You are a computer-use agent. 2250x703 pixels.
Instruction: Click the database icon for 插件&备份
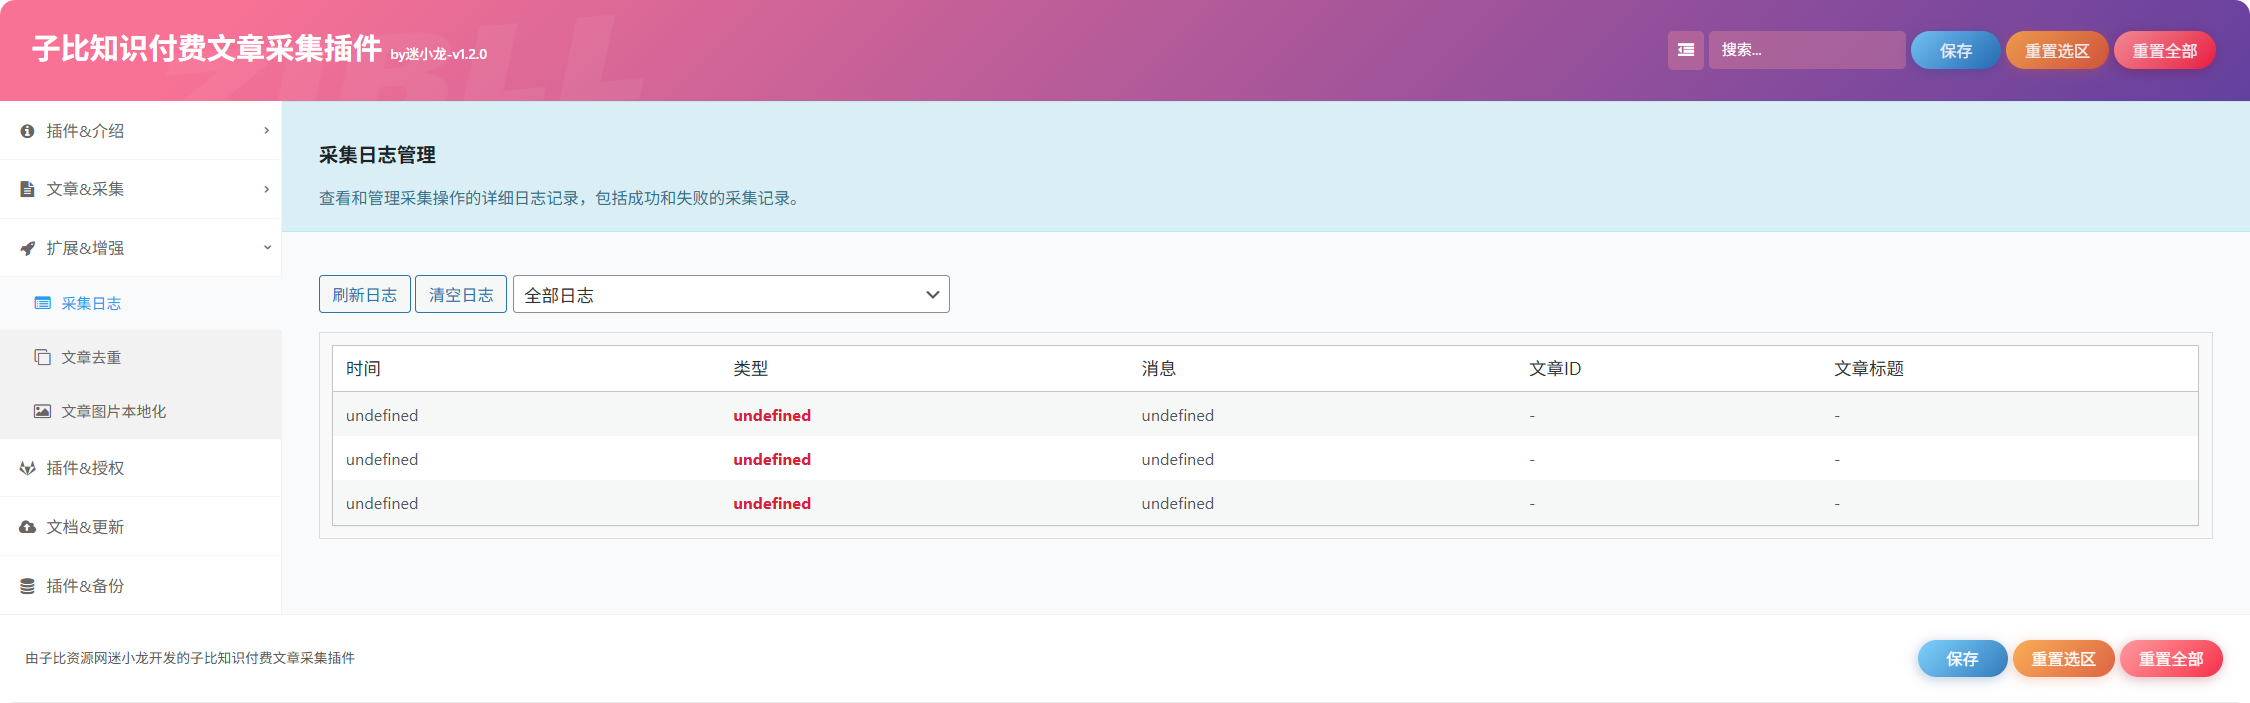click(x=27, y=586)
